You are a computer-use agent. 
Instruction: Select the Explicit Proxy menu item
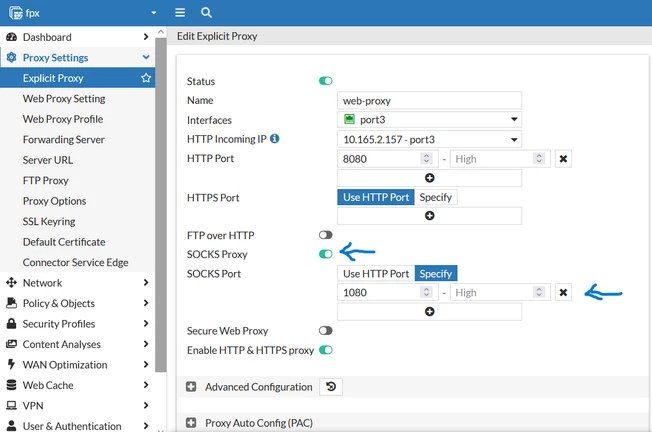(77, 78)
